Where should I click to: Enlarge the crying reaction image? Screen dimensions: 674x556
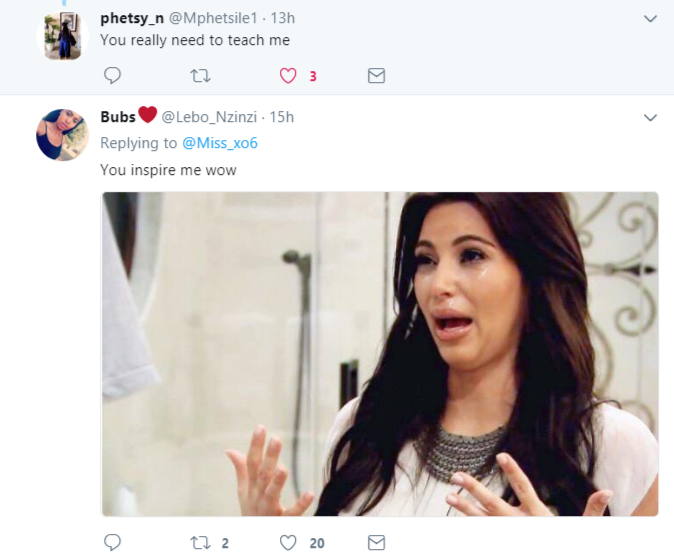(380, 354)
